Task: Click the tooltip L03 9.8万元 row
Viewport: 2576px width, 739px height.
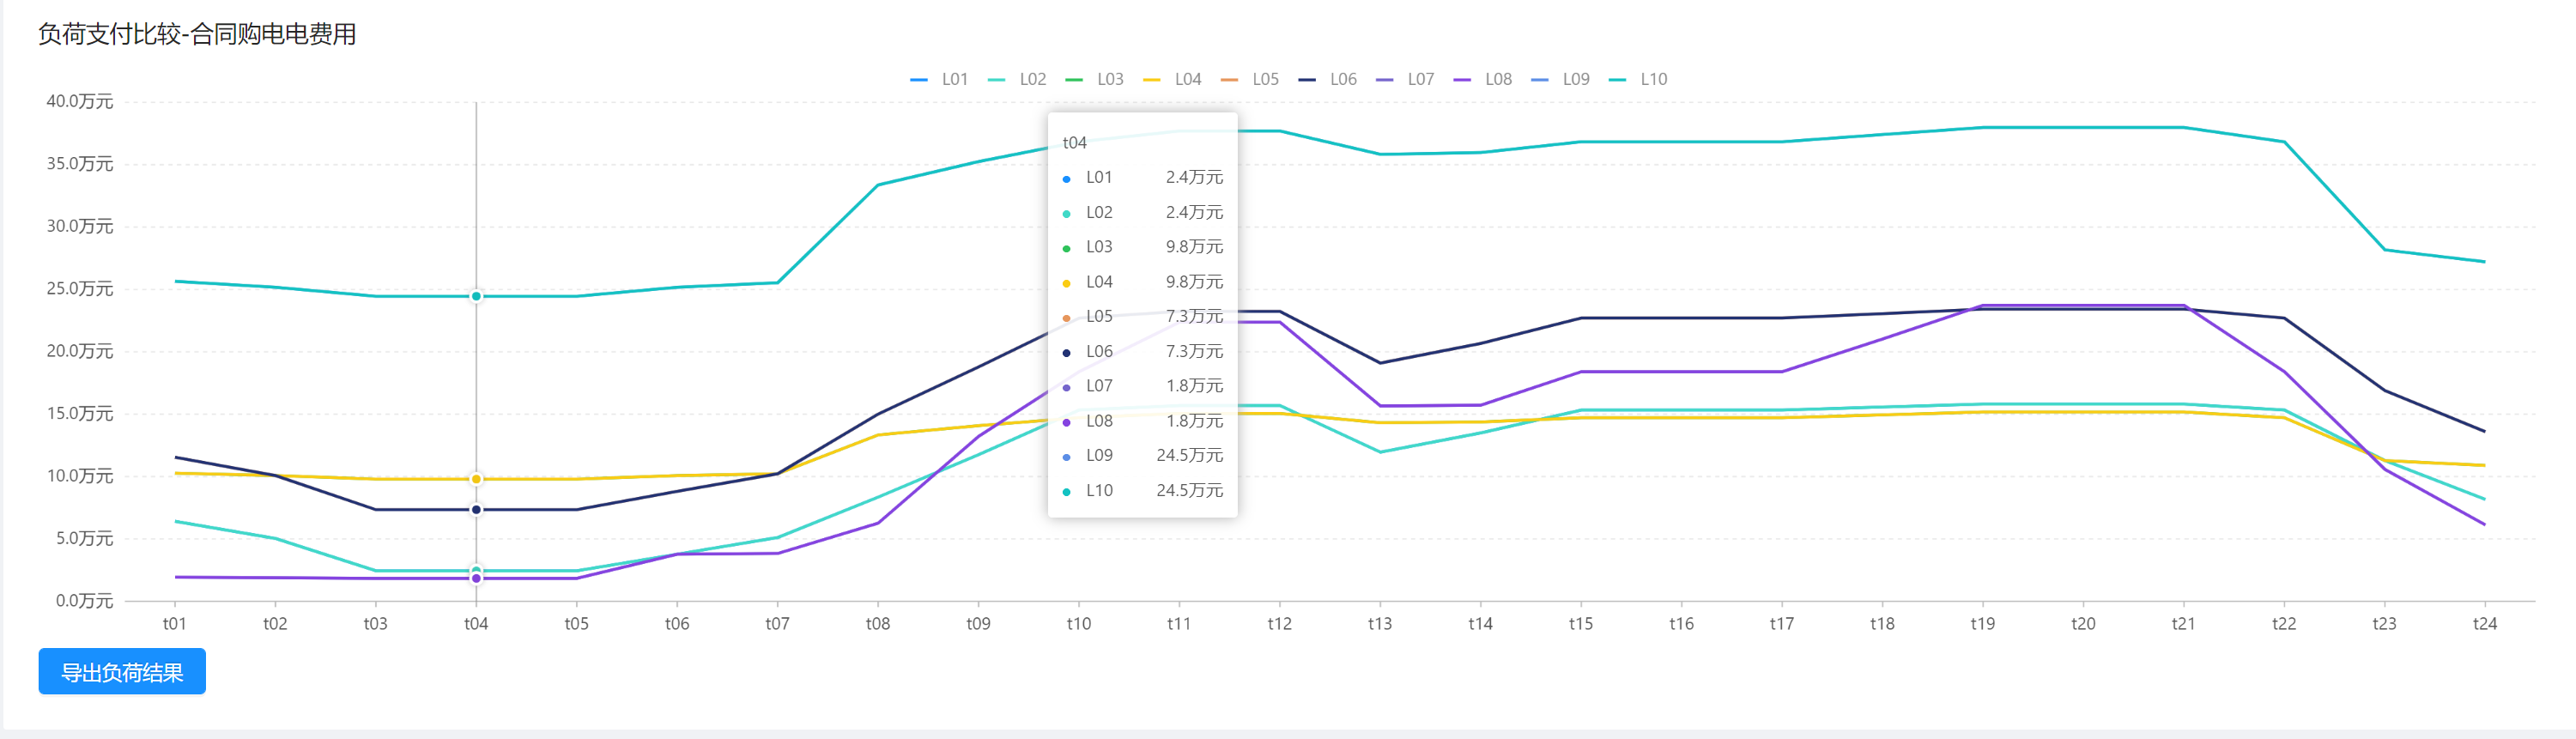Action: click(1142, 247)
